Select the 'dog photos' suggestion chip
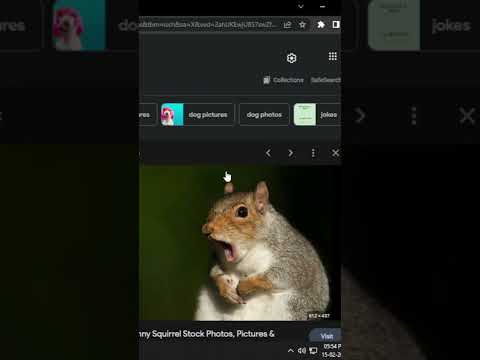 pos(264,115)
